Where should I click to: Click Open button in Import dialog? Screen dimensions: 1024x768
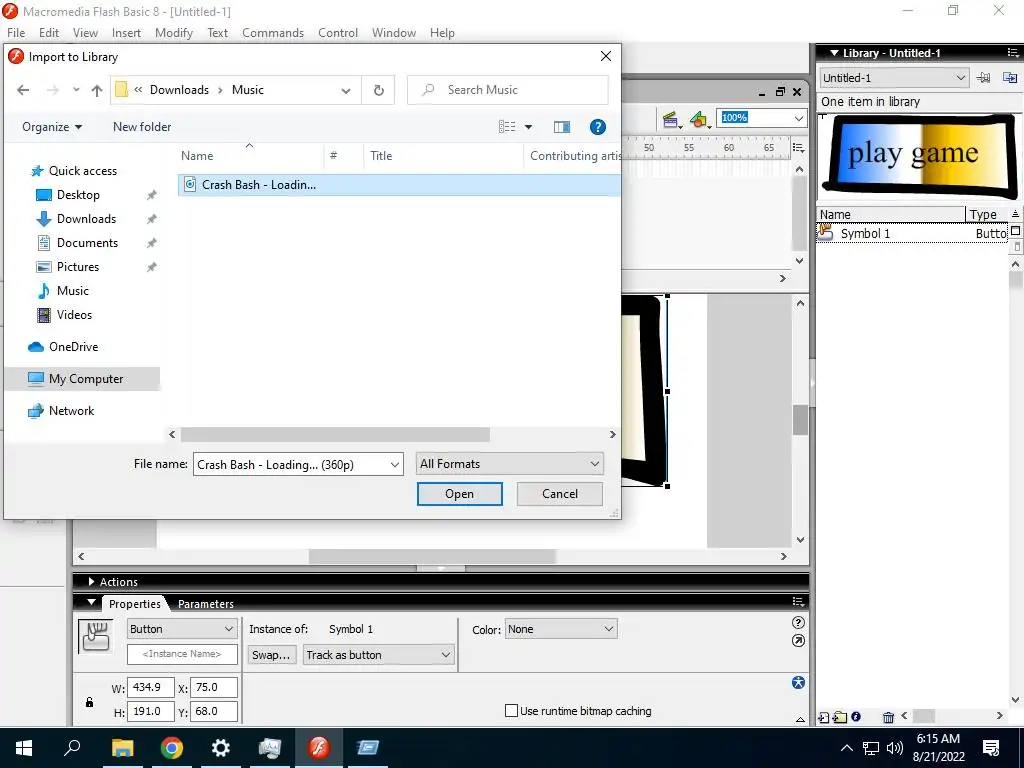coord(460,494)
